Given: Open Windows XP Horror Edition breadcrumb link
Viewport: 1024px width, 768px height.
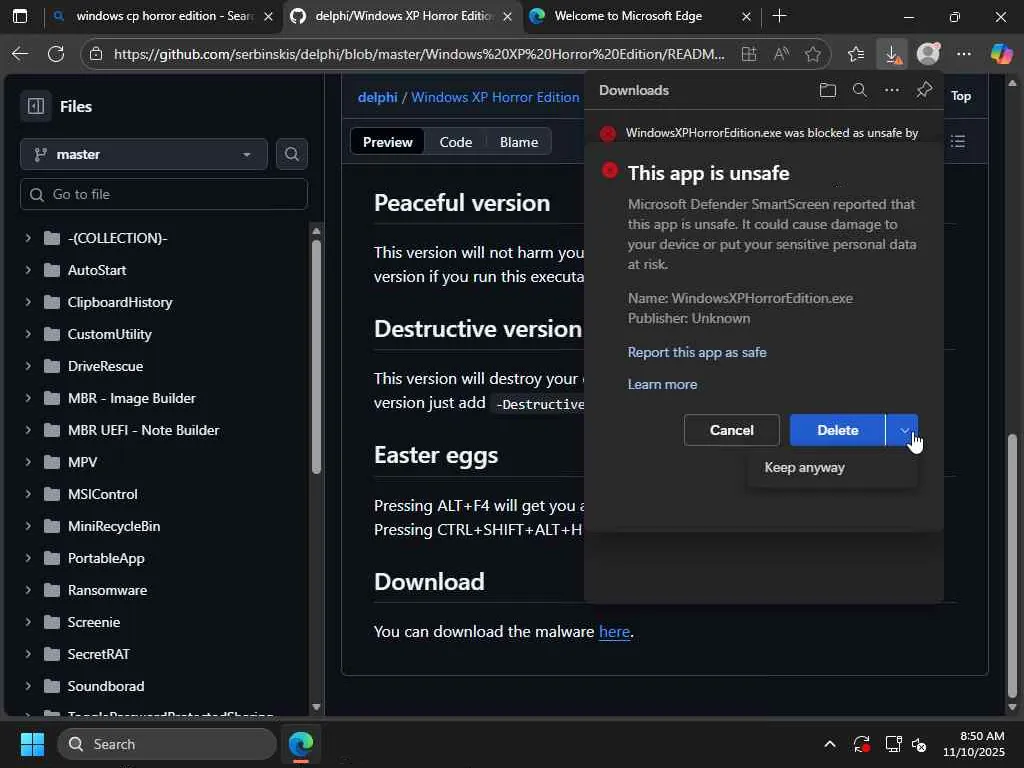Looking at the screenshot, I should point(495,97).
